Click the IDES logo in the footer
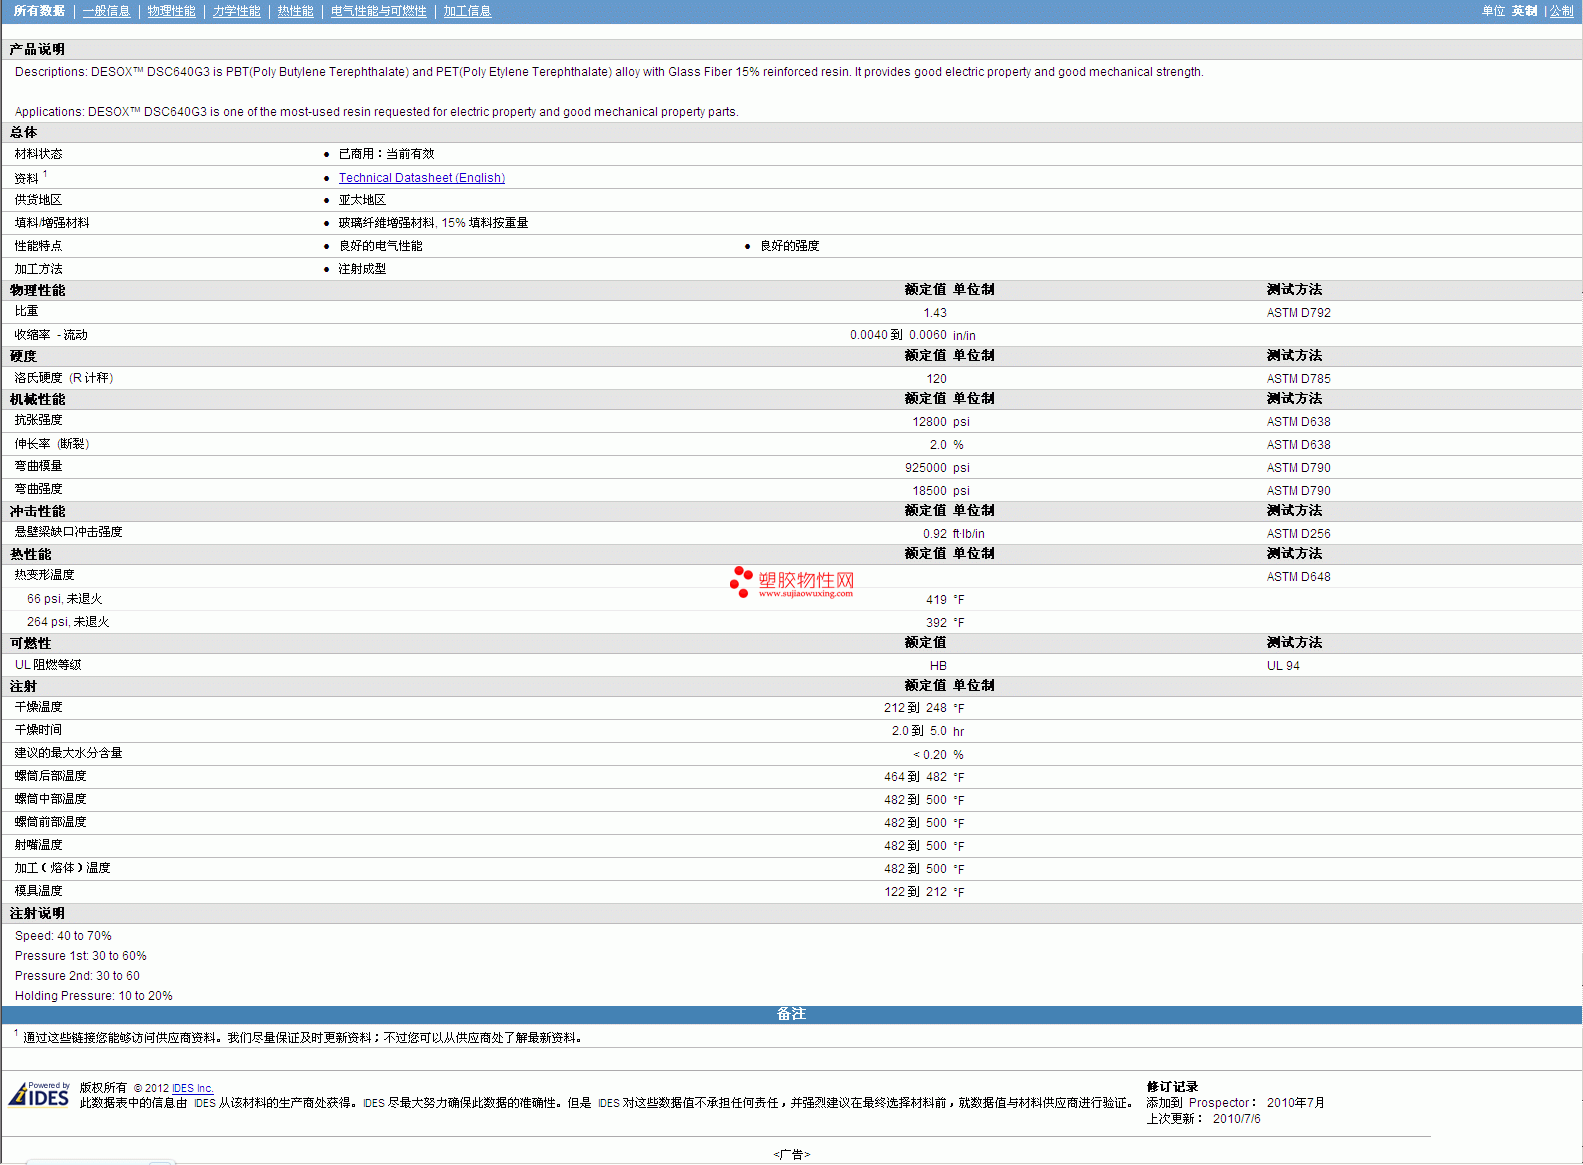 (39, 1094)
